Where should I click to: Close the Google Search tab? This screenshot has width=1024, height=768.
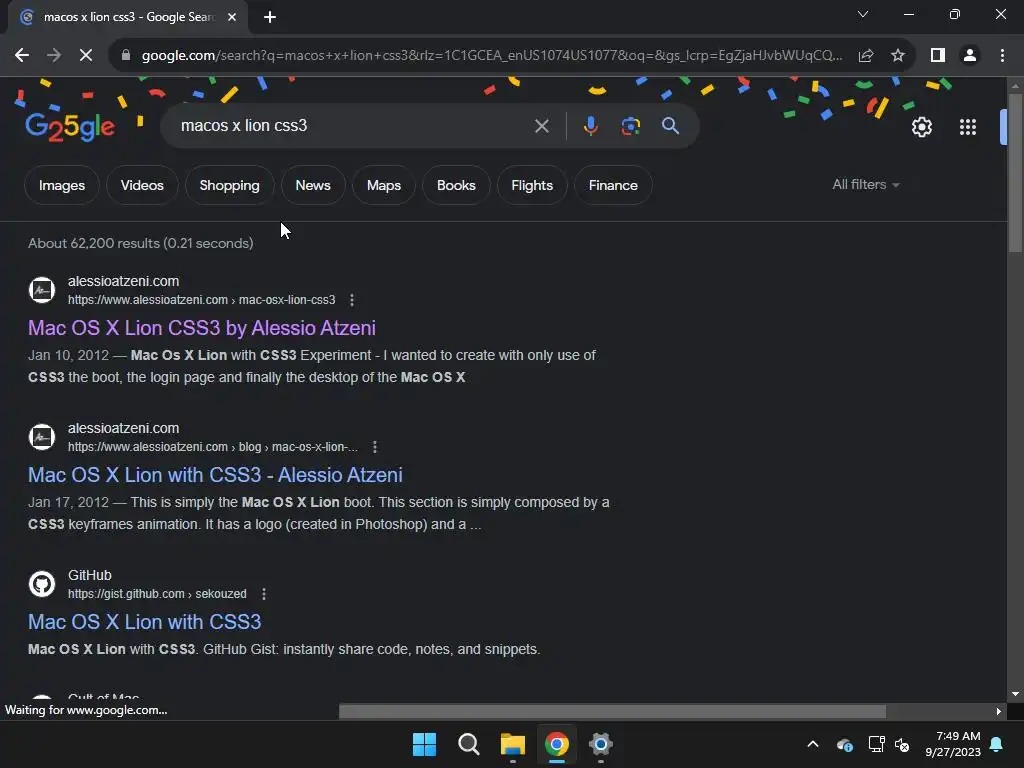[232, 17]
